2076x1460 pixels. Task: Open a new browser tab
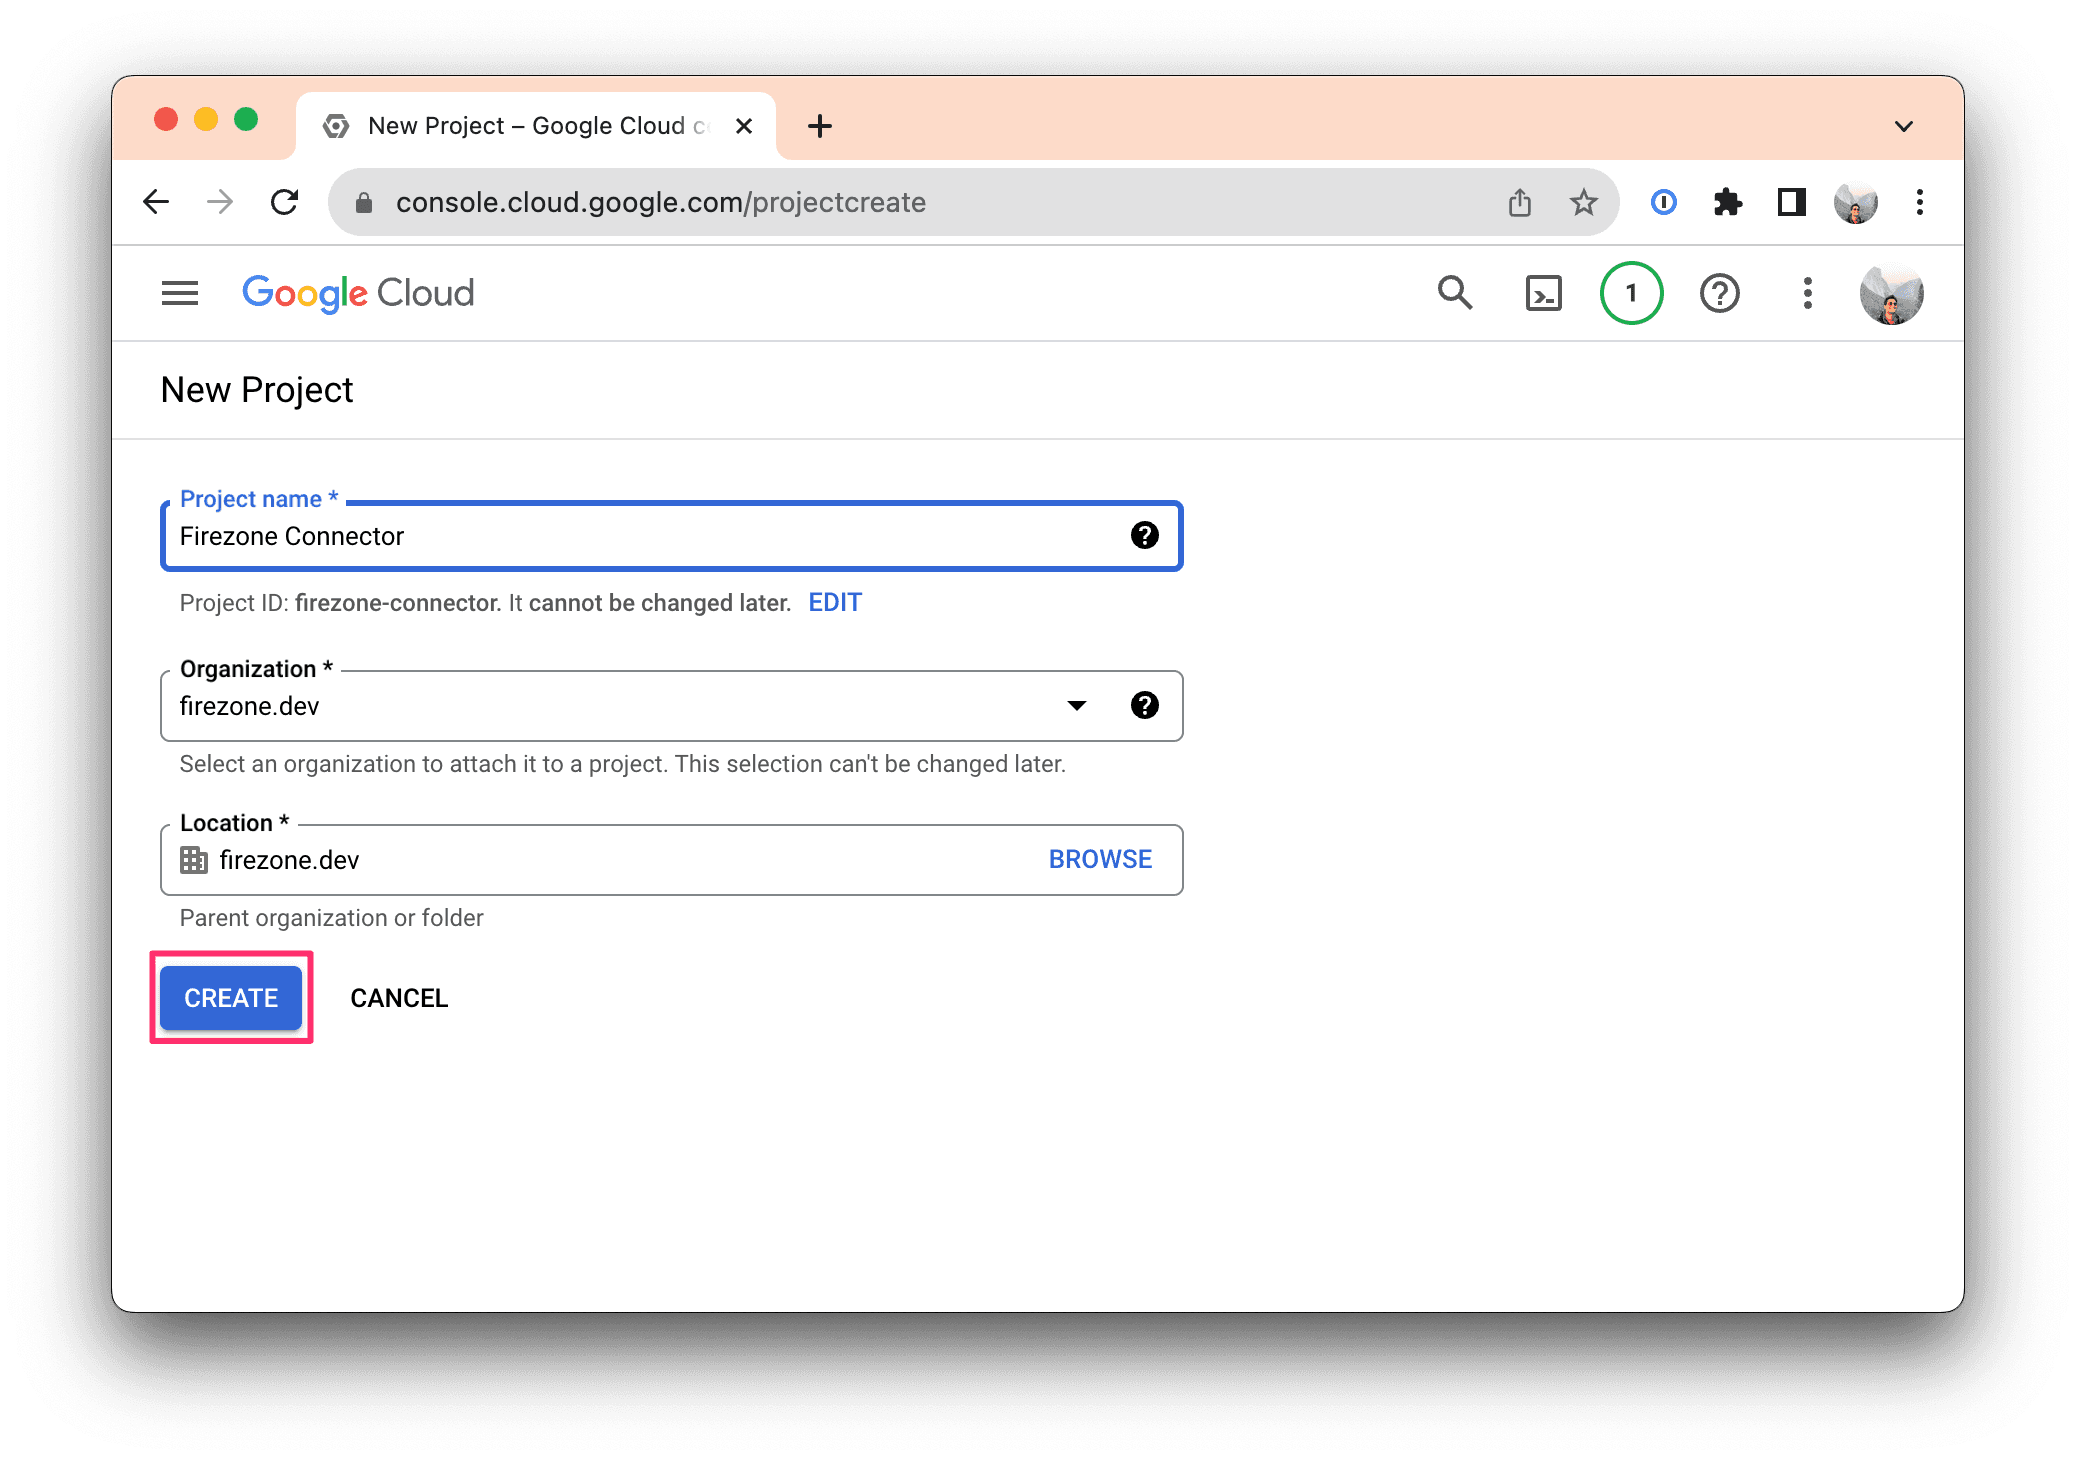[820, 125]
